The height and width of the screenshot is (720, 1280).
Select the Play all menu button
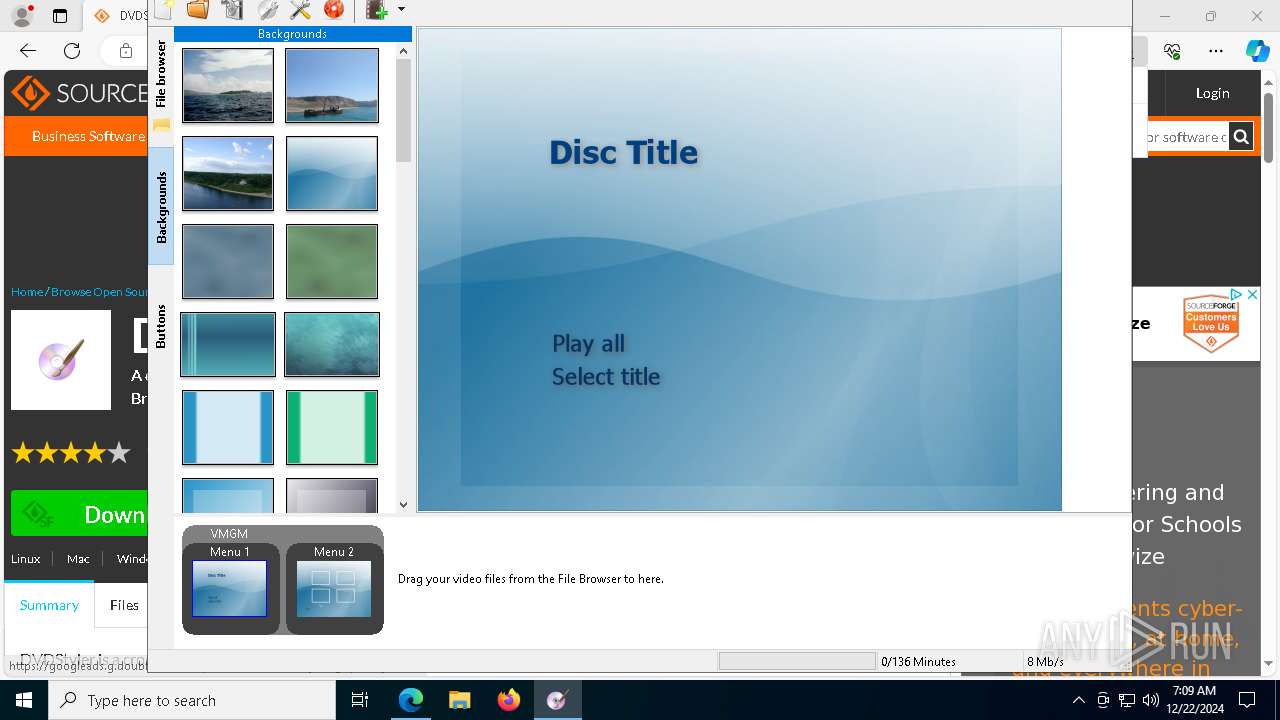pos(588,343)
